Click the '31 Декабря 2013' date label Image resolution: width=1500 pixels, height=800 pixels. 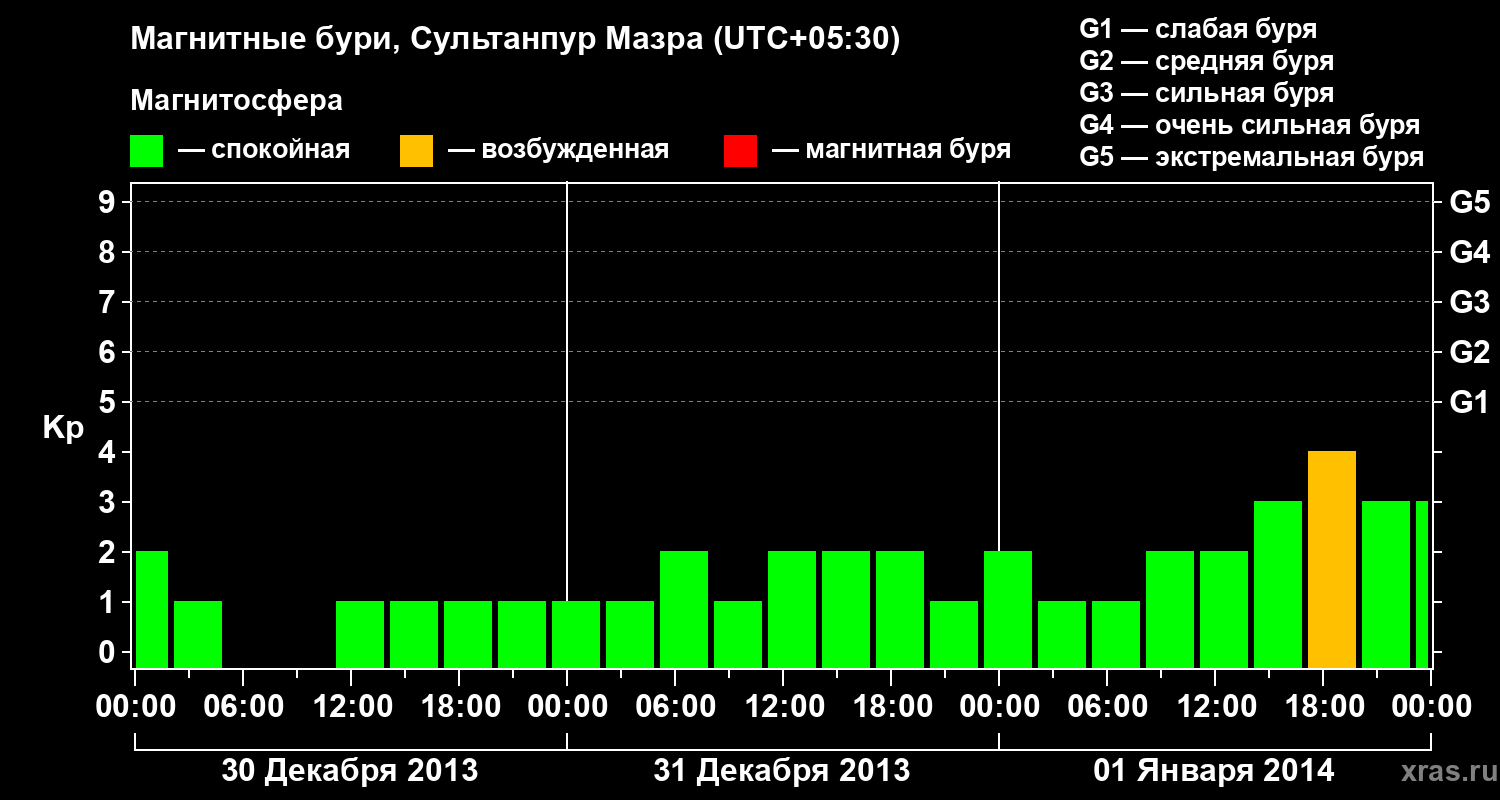coord(782,771)
